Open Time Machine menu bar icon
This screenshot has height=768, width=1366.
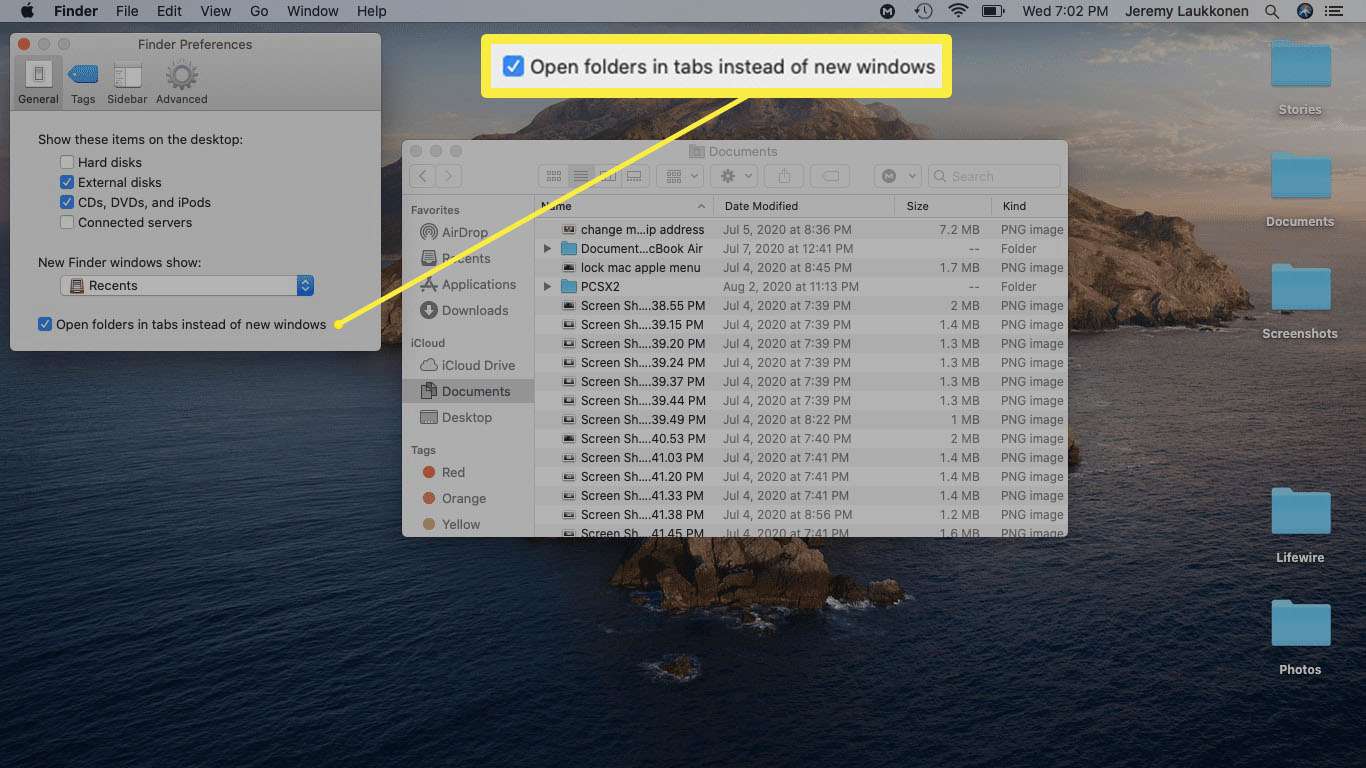(x=924, y=11)
